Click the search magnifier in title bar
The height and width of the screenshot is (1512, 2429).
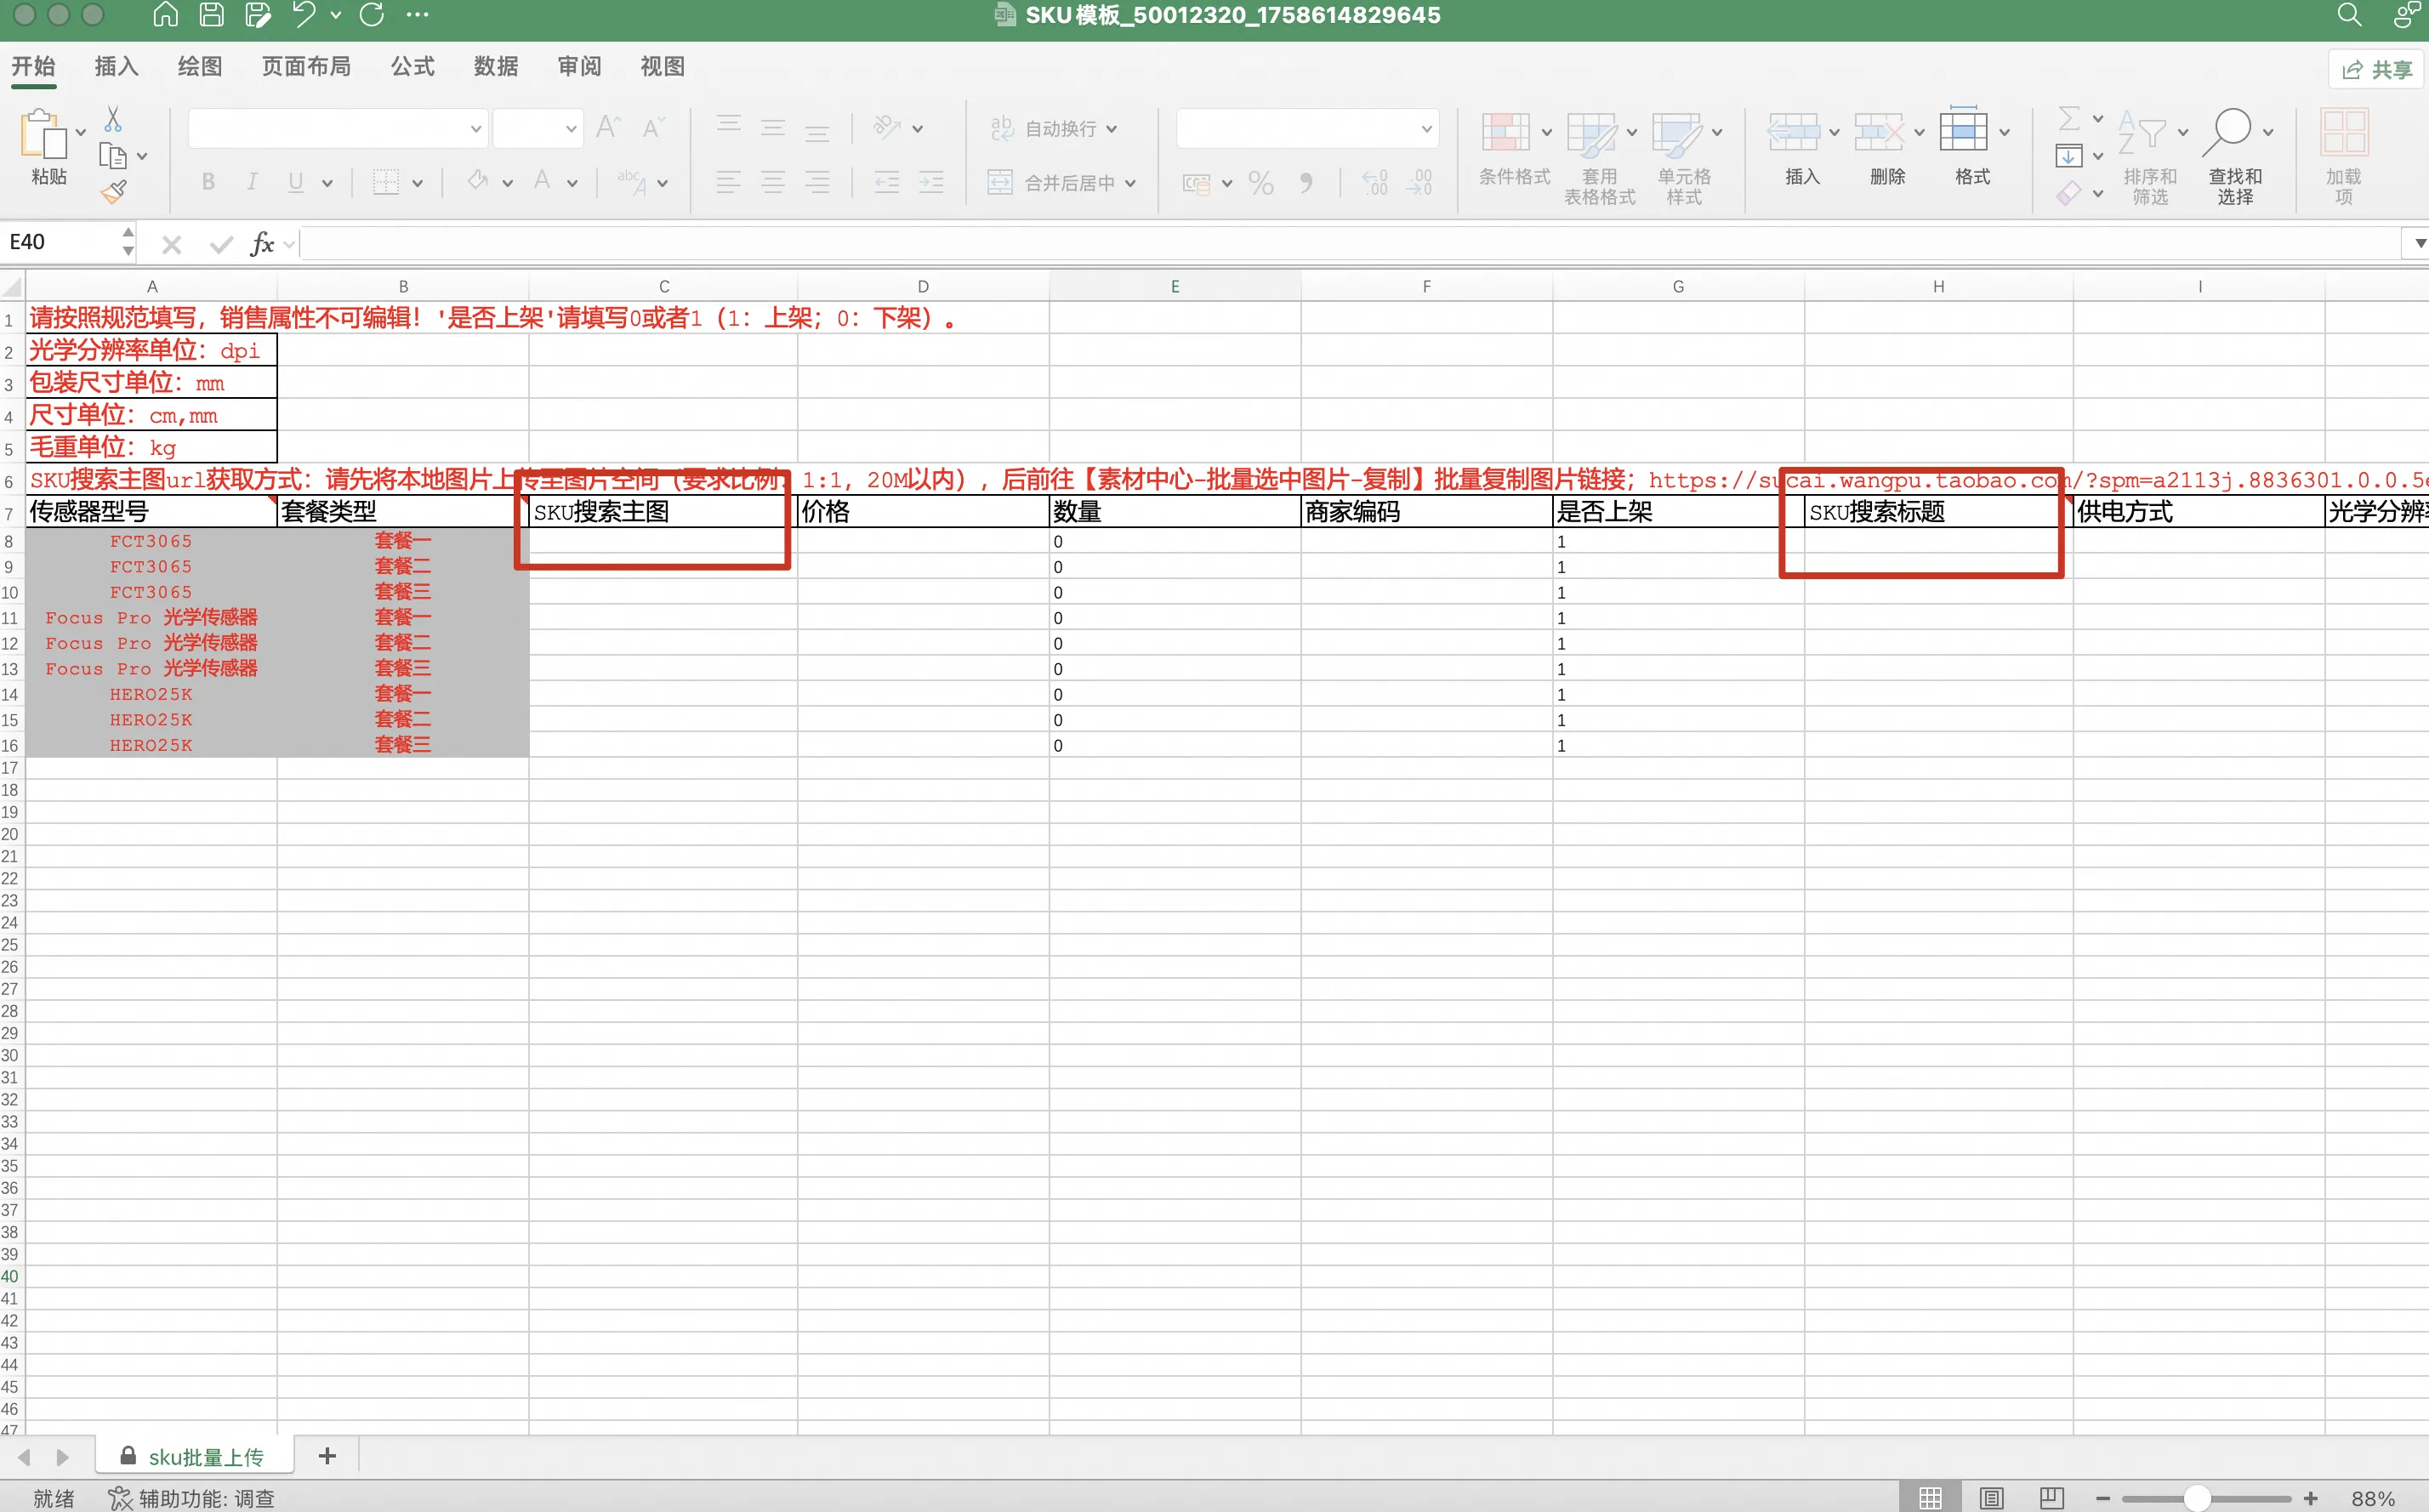(2349, 14)
